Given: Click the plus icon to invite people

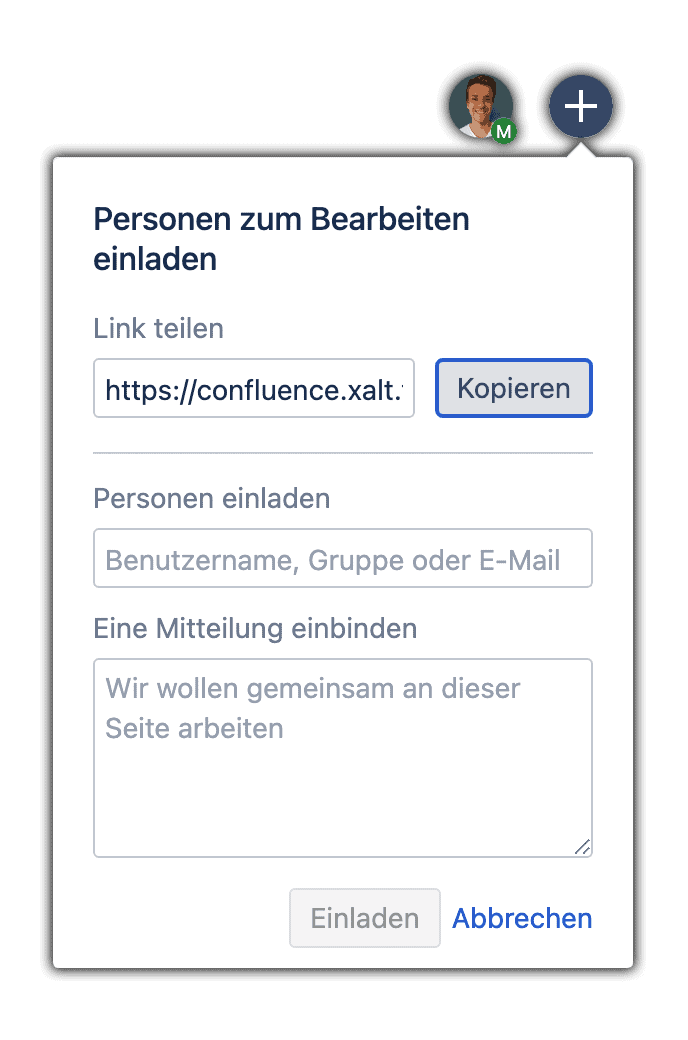Looking at the screenshot, I should (581, 106).
